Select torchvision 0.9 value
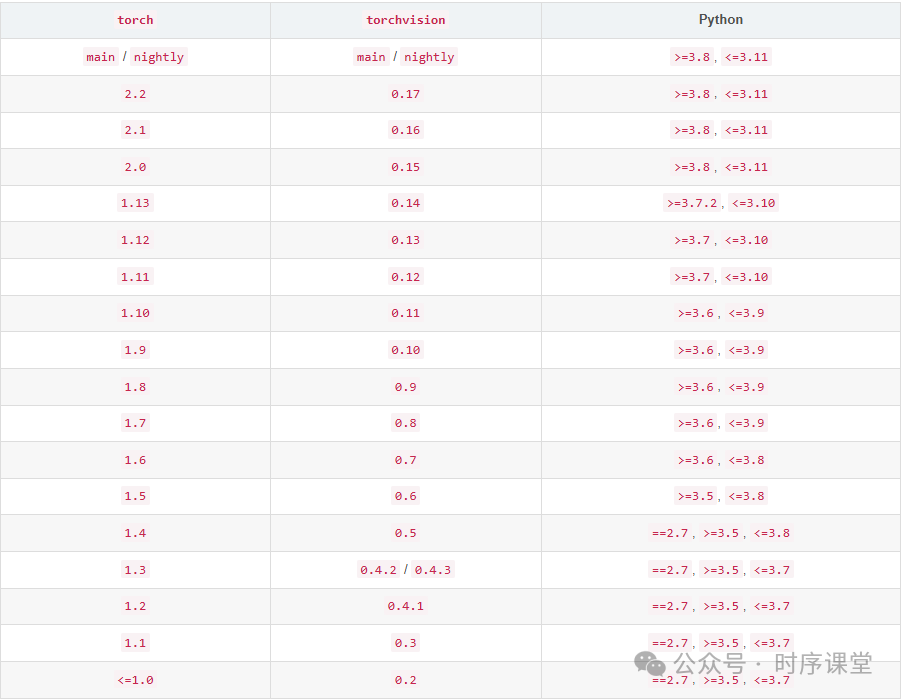 click(x=406, y=387)
